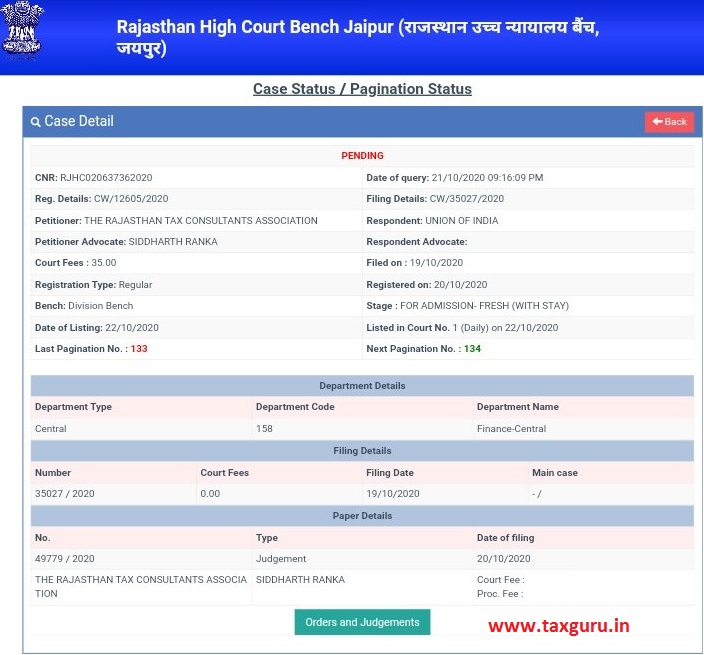Click Court Fee label in Paper Details

[500, 580]
